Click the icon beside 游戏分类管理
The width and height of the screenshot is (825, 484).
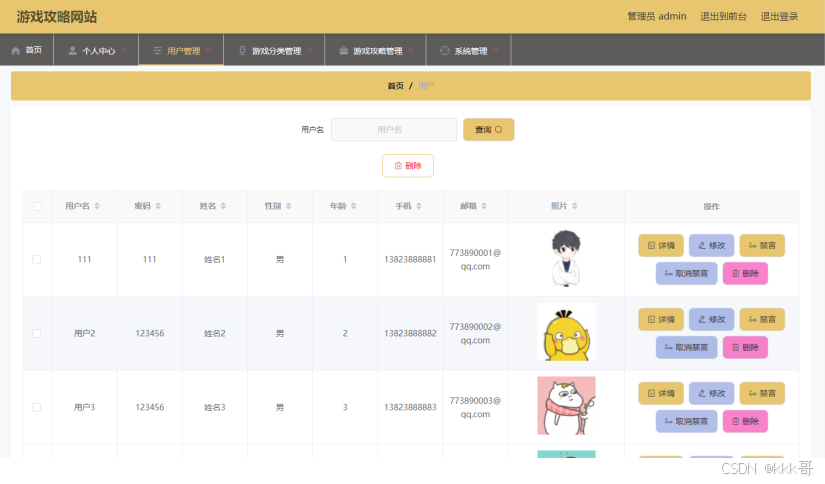pyautogui.click(x=243, y=51)
